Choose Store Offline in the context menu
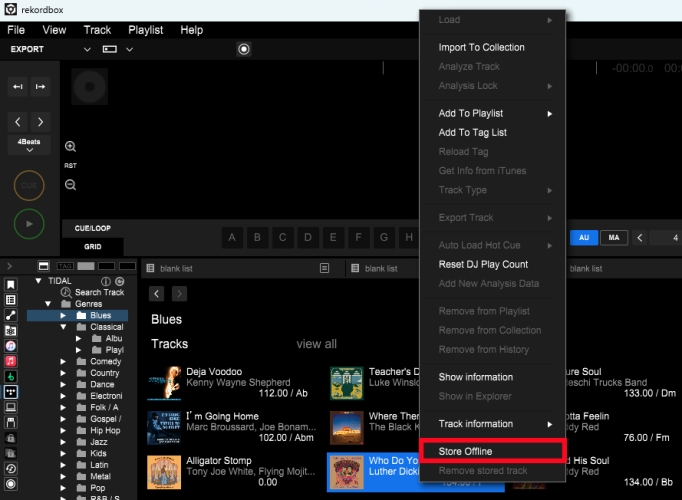The width and height of the screenshot is (682, 500). (x=493, y=451)
